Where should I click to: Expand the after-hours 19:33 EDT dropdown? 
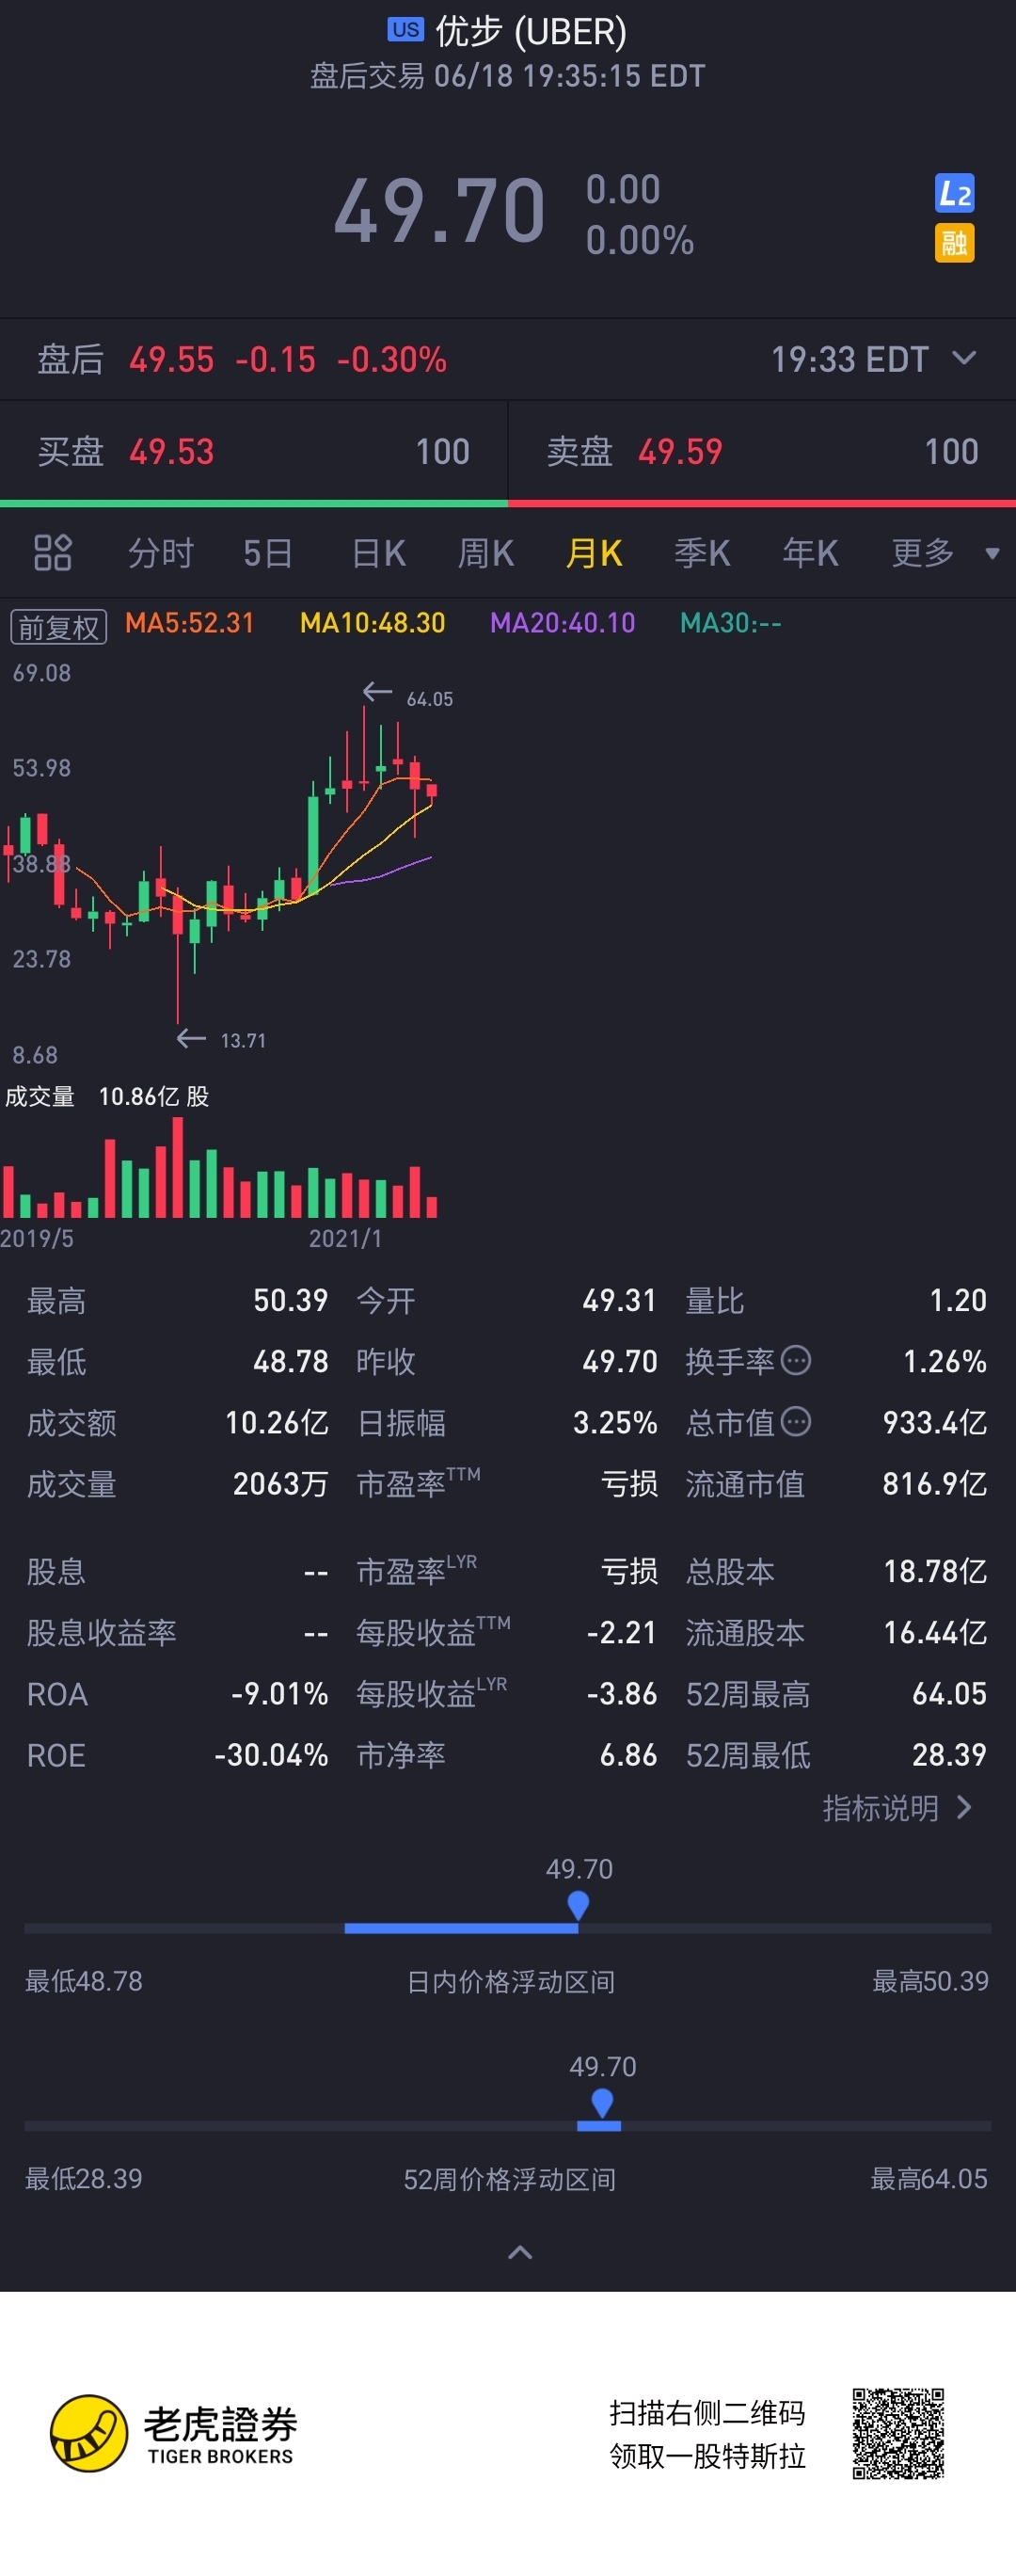(963, 358)
